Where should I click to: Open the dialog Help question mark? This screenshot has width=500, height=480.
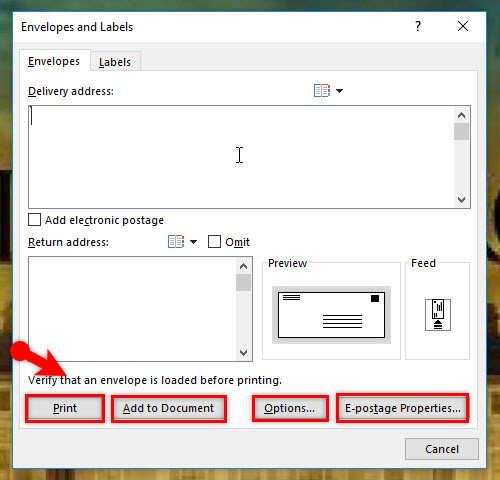pos(418,26)
